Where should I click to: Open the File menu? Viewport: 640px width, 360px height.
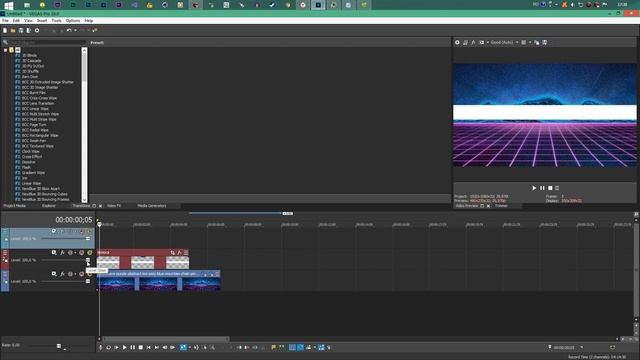click(x=5, y=20)
